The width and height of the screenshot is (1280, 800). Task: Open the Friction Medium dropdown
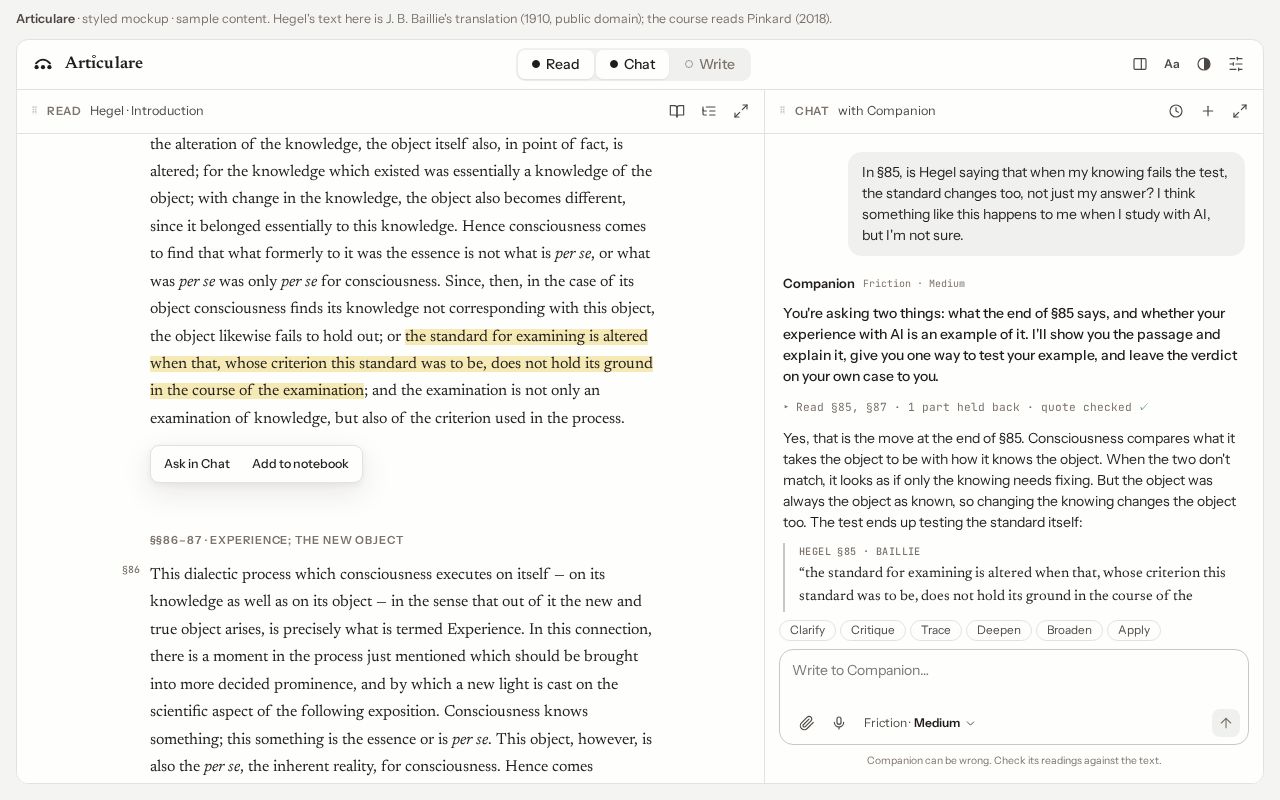coord(919,723)
